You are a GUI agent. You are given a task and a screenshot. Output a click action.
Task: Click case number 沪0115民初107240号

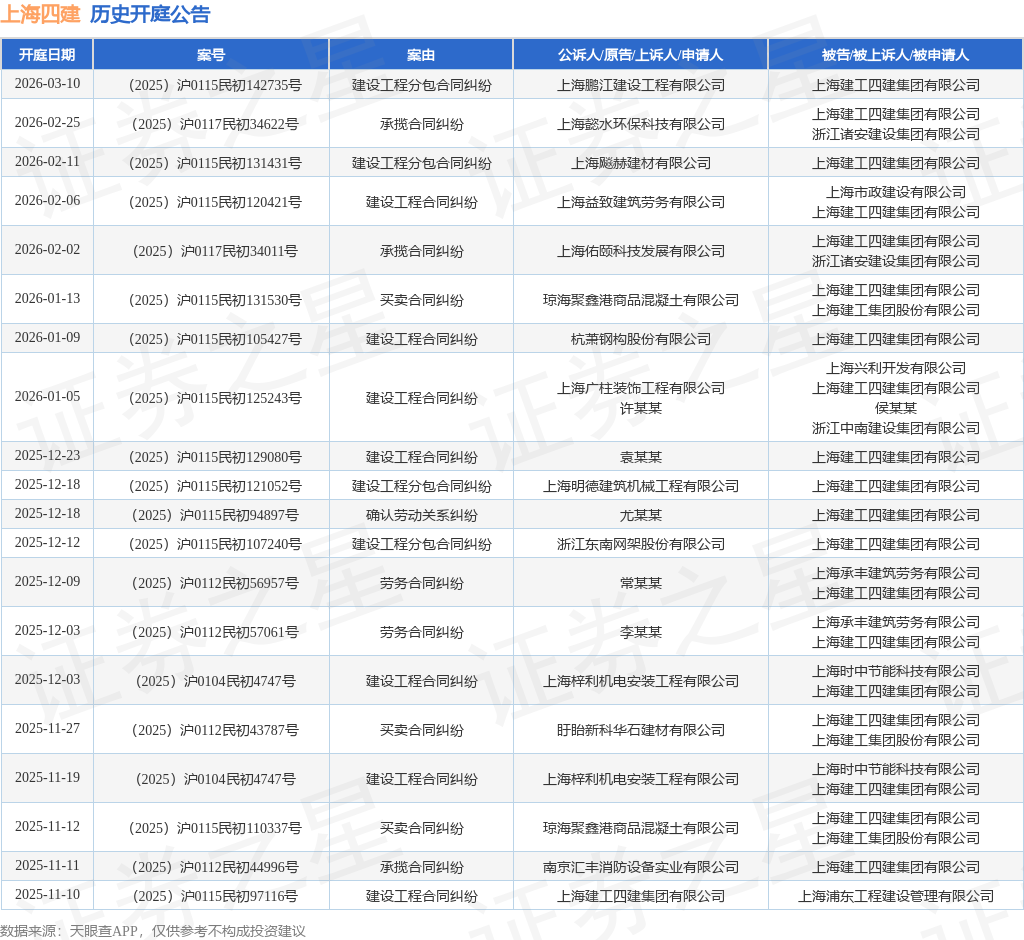click(x=216, y=544)
